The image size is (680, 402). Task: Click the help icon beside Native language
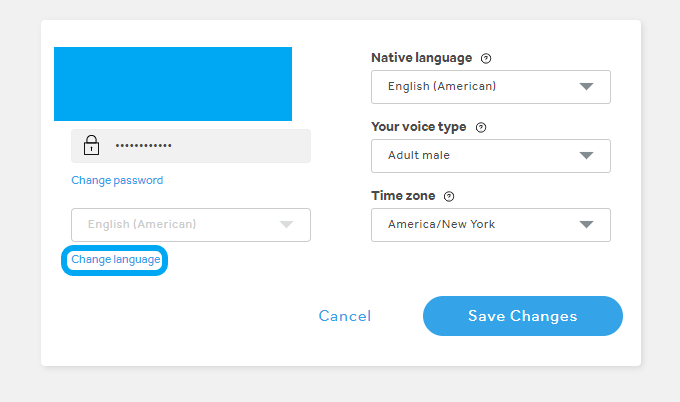486,59
